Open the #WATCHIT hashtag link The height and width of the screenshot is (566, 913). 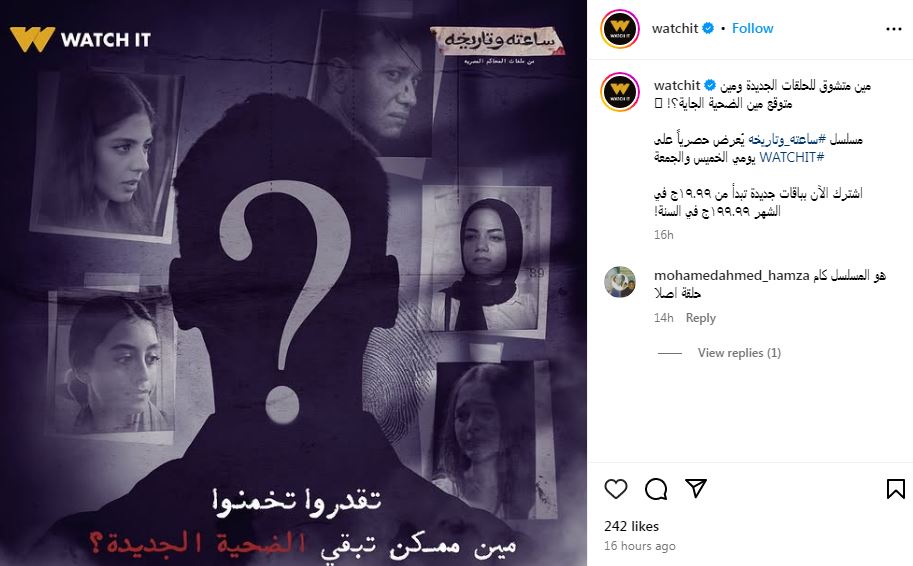791,157
